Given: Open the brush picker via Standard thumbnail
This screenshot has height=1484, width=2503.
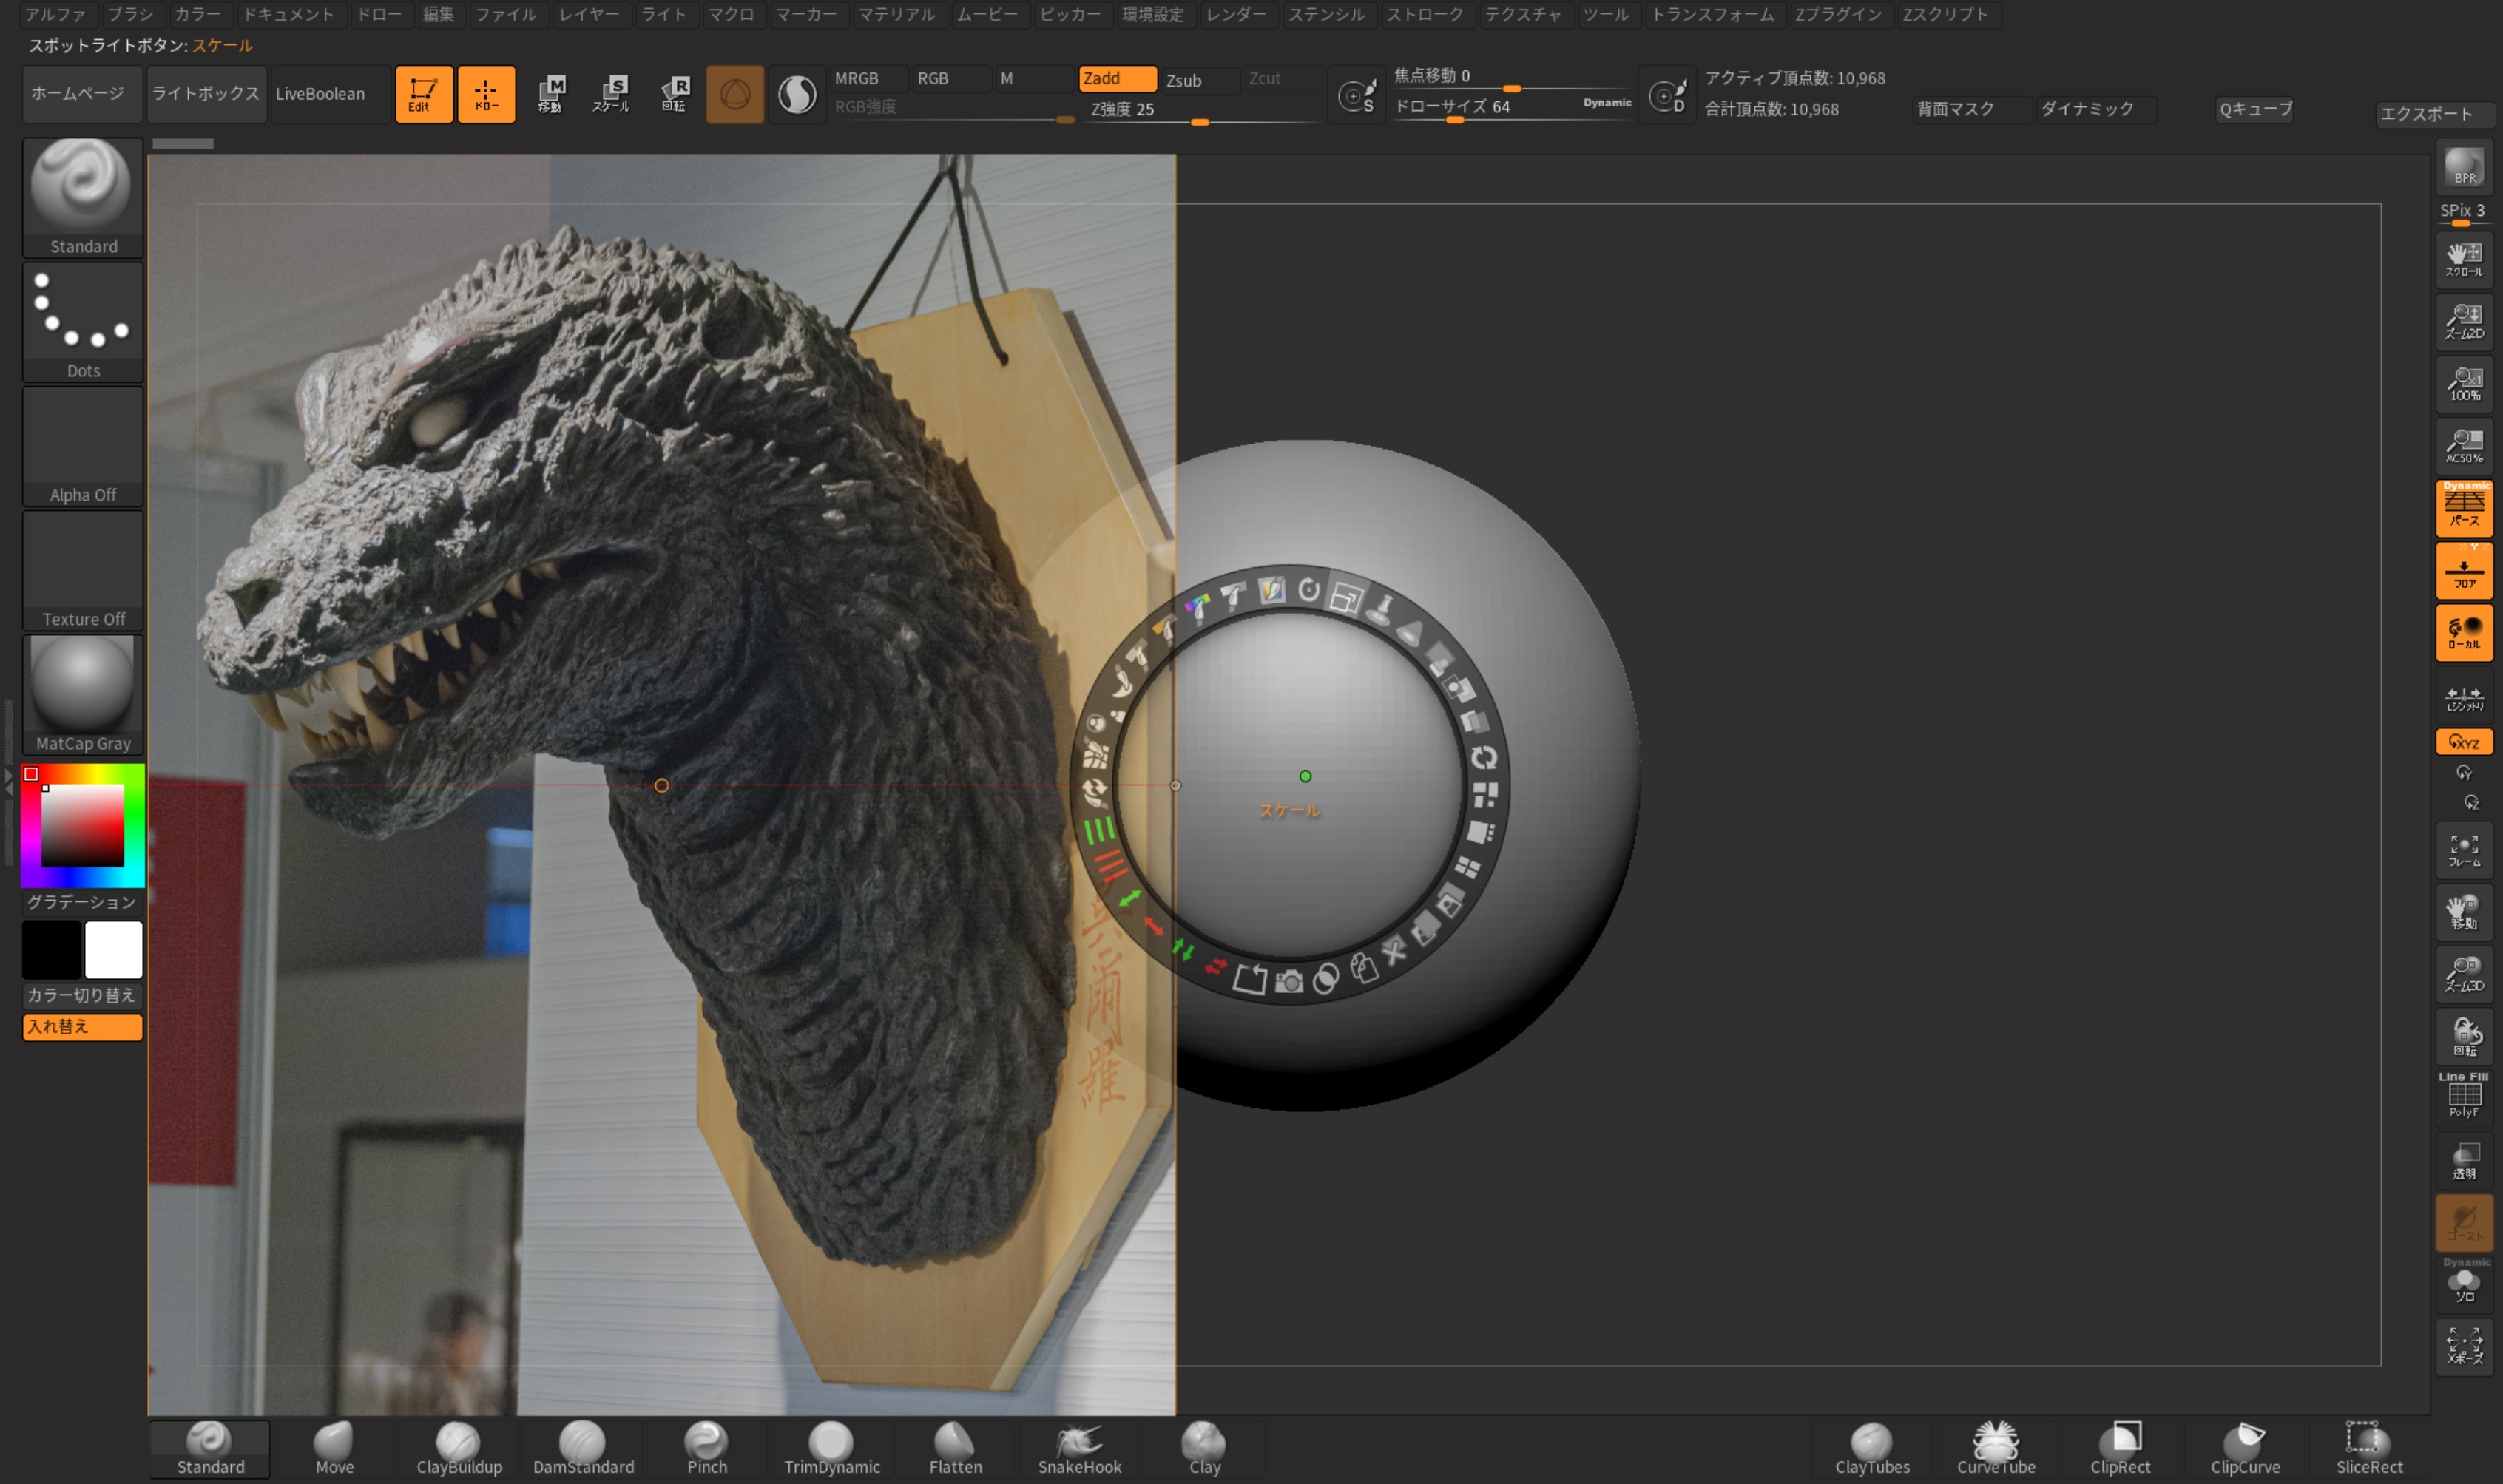Looking at the screenshot, I should pos(82,186).
